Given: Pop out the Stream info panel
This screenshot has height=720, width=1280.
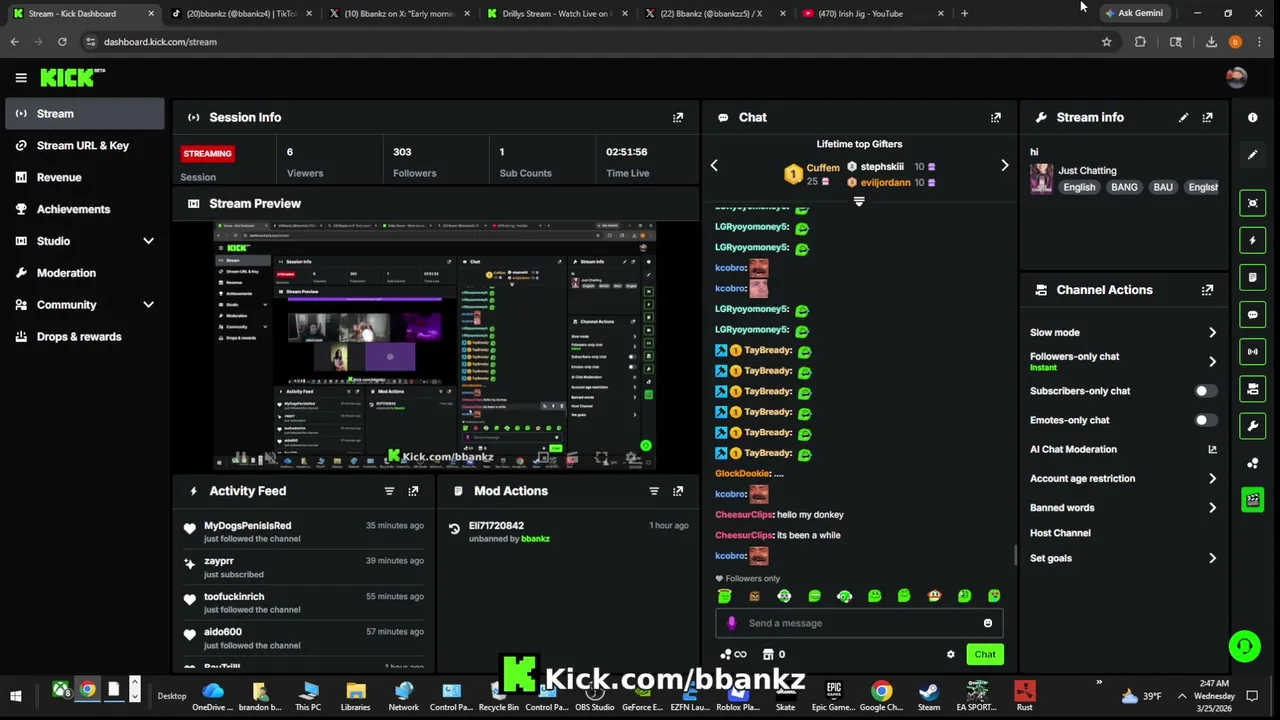Looking at the screenshot, I should pos(1208,117).
